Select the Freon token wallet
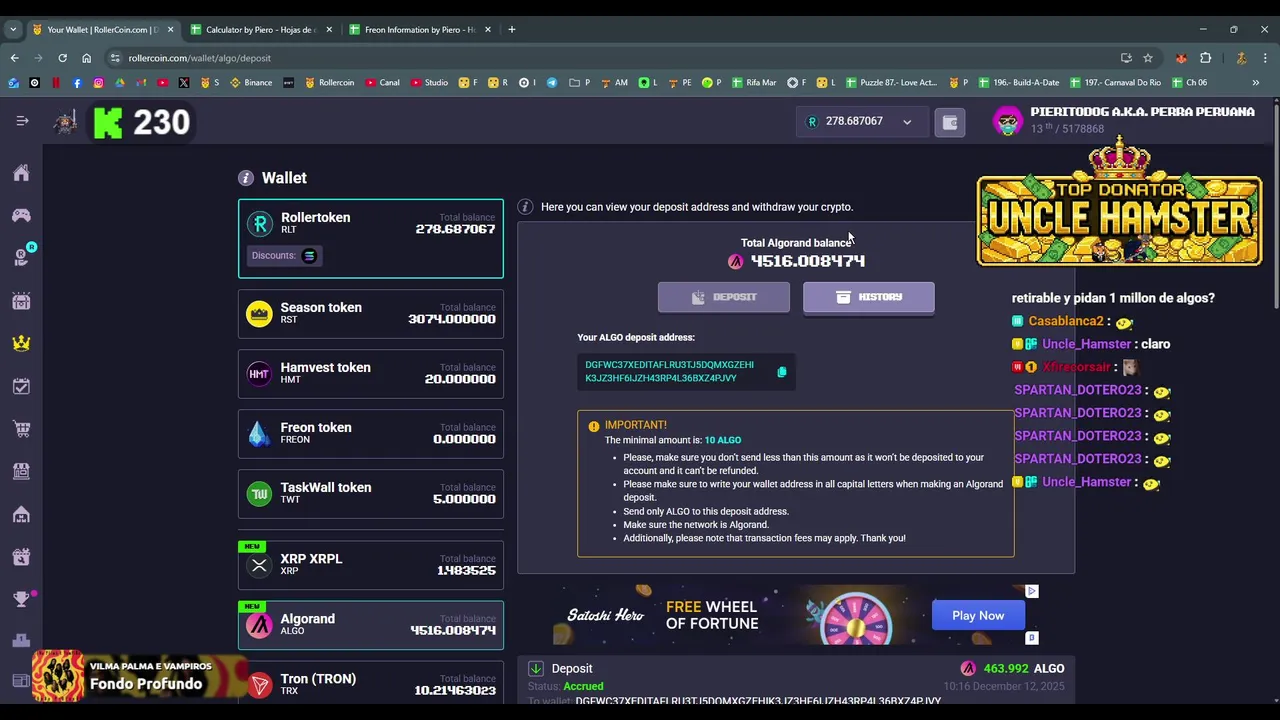1280x720 pixels. (371, 434)
